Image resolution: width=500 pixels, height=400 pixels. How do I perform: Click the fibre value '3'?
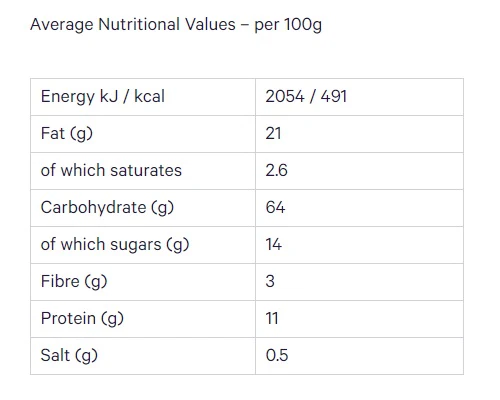tap(270, 281)
